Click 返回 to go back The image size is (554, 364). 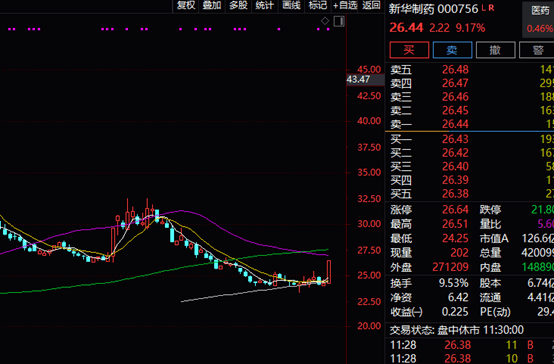click(x=371, y=5)
